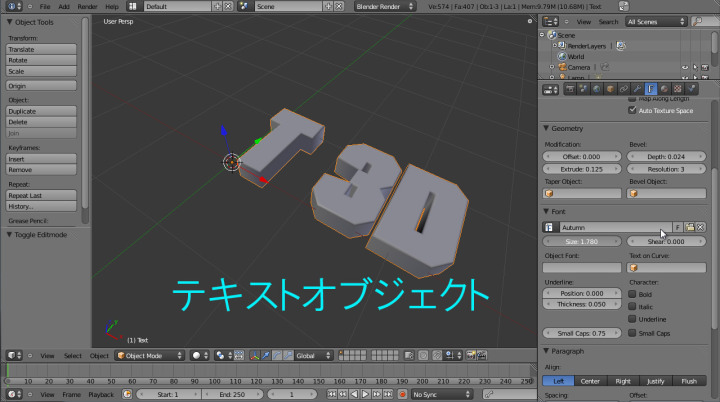The height and width of the screenshot is (402, 720).
Task: Unlink the Autumn font with X icon
Action: coord(701,228)
